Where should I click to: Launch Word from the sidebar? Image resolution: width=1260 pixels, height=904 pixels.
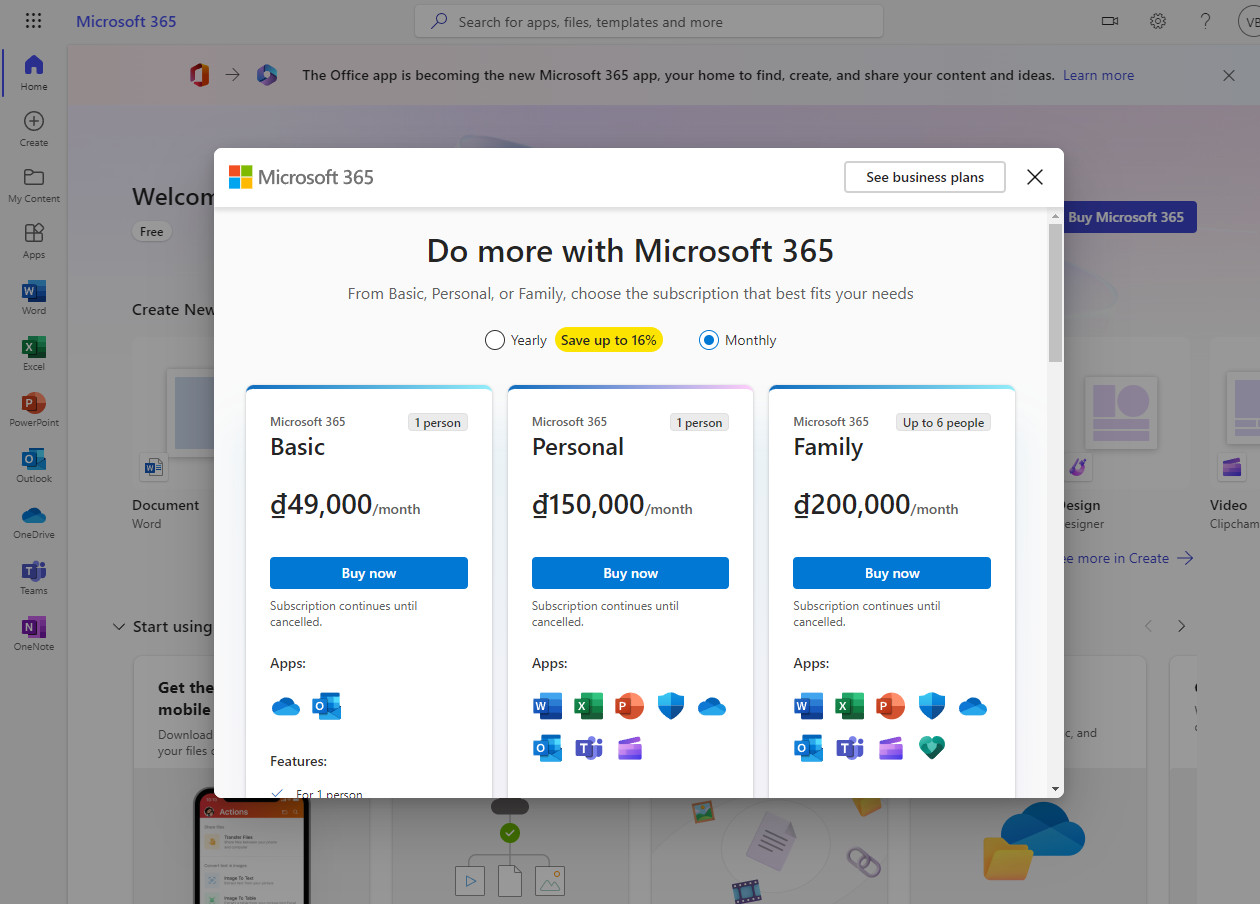[34, 297]
